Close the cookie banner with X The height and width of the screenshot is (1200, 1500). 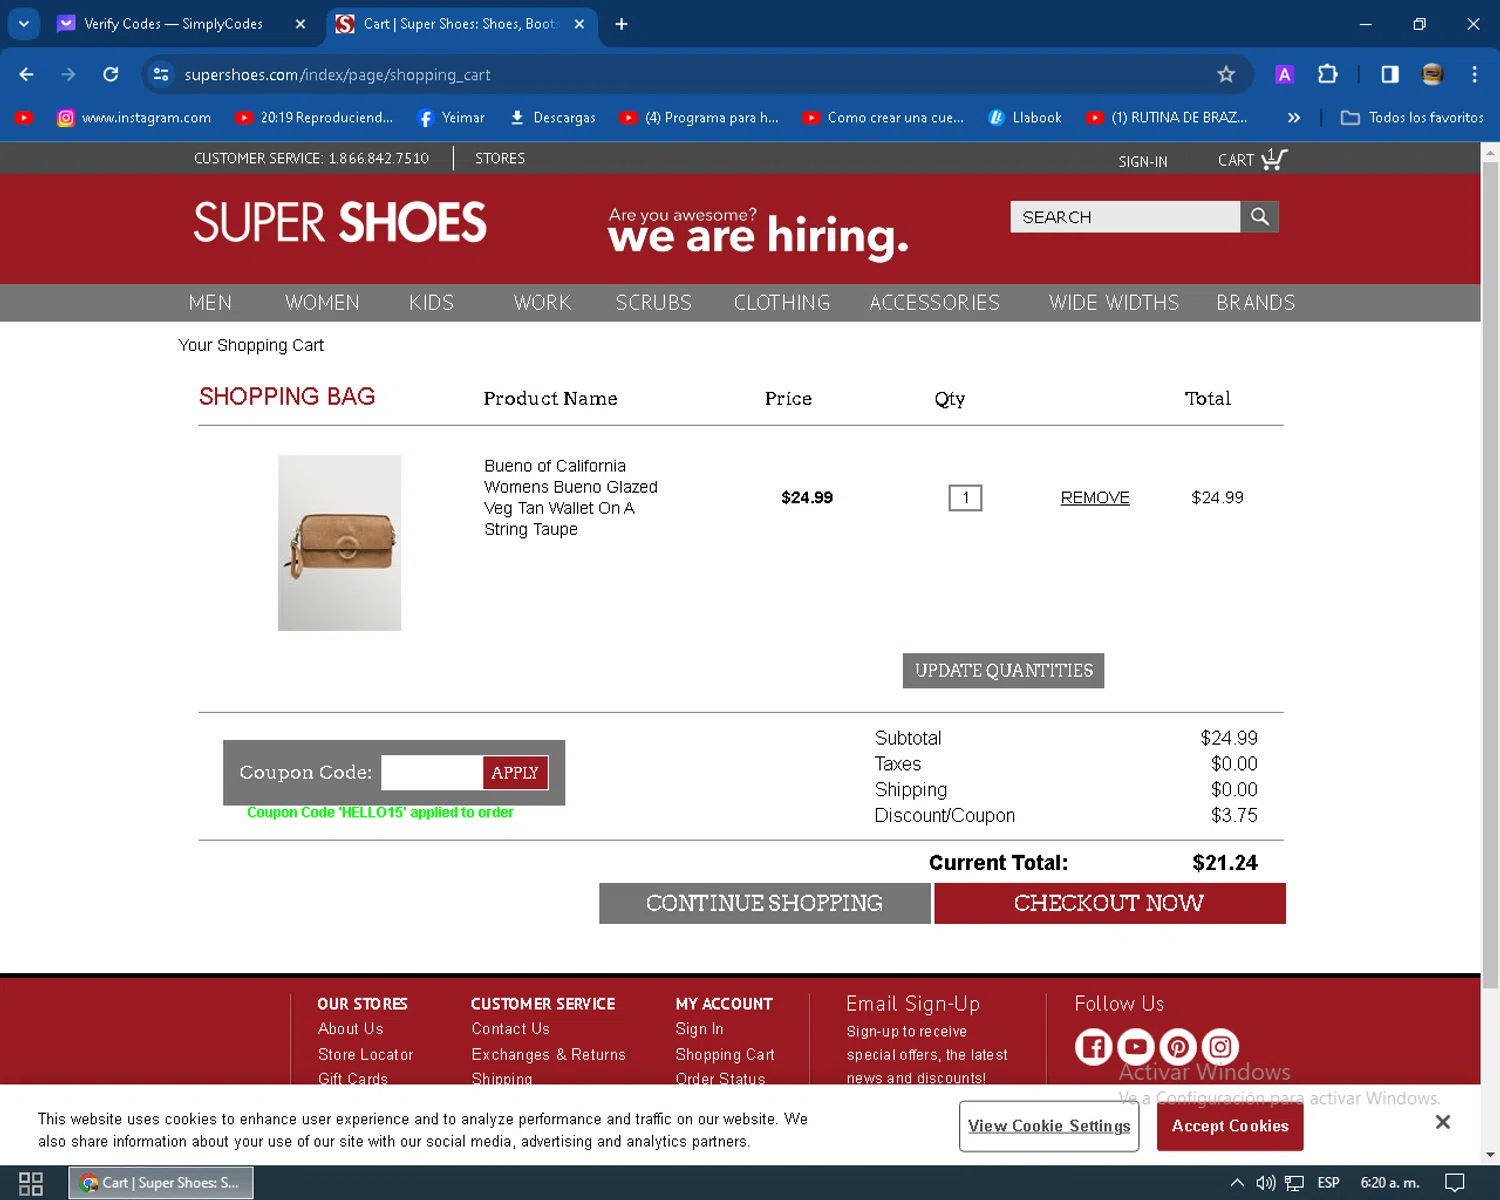point(1442,1122)
